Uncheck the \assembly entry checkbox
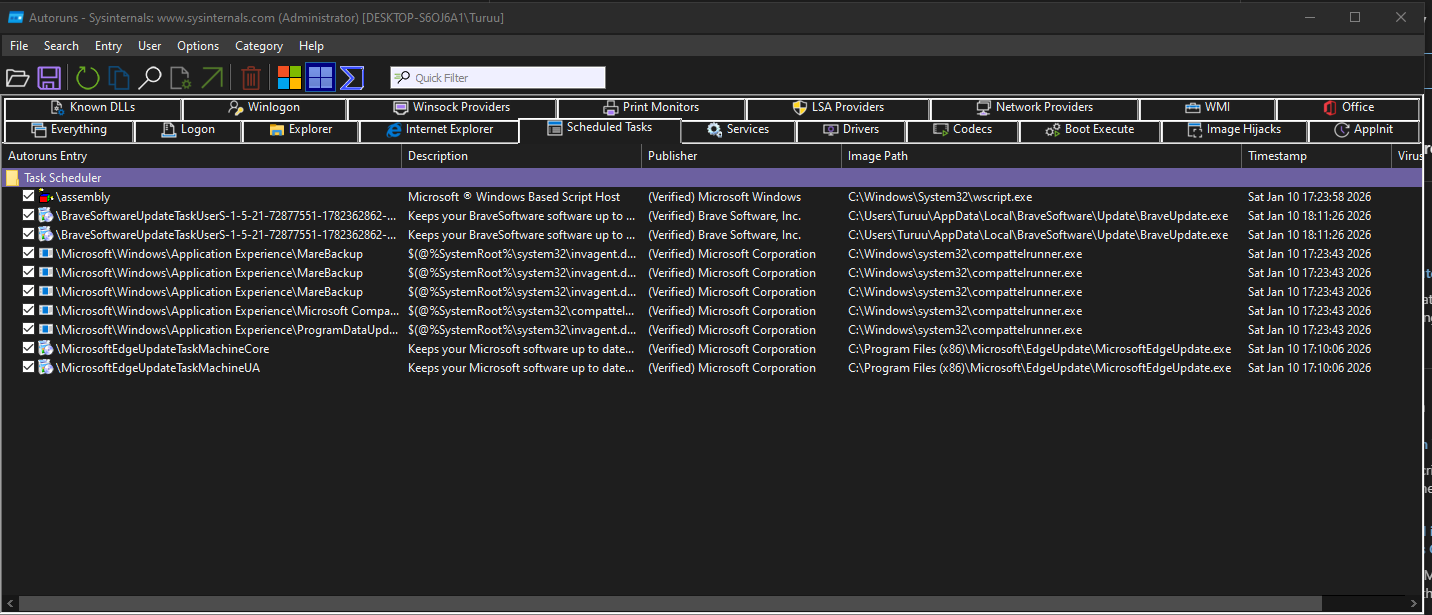The height and width of the screenshot is (615, 1432). click(x=29, y=197)
